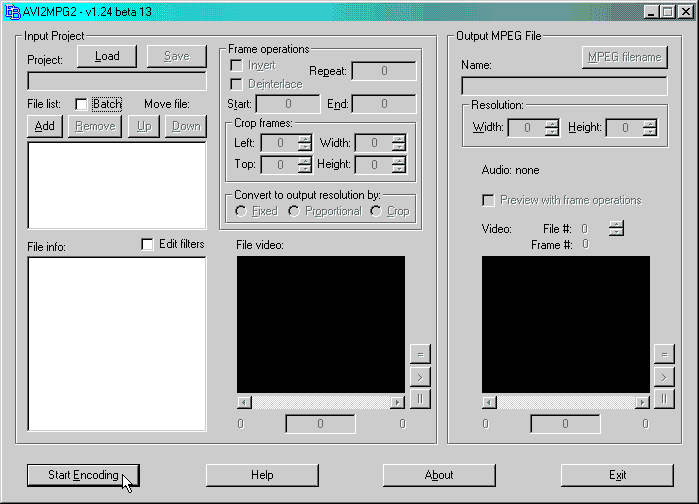The image size is (699, 504).
Task: Click the Resolution Width value field
Action: (x=527, y=128)
